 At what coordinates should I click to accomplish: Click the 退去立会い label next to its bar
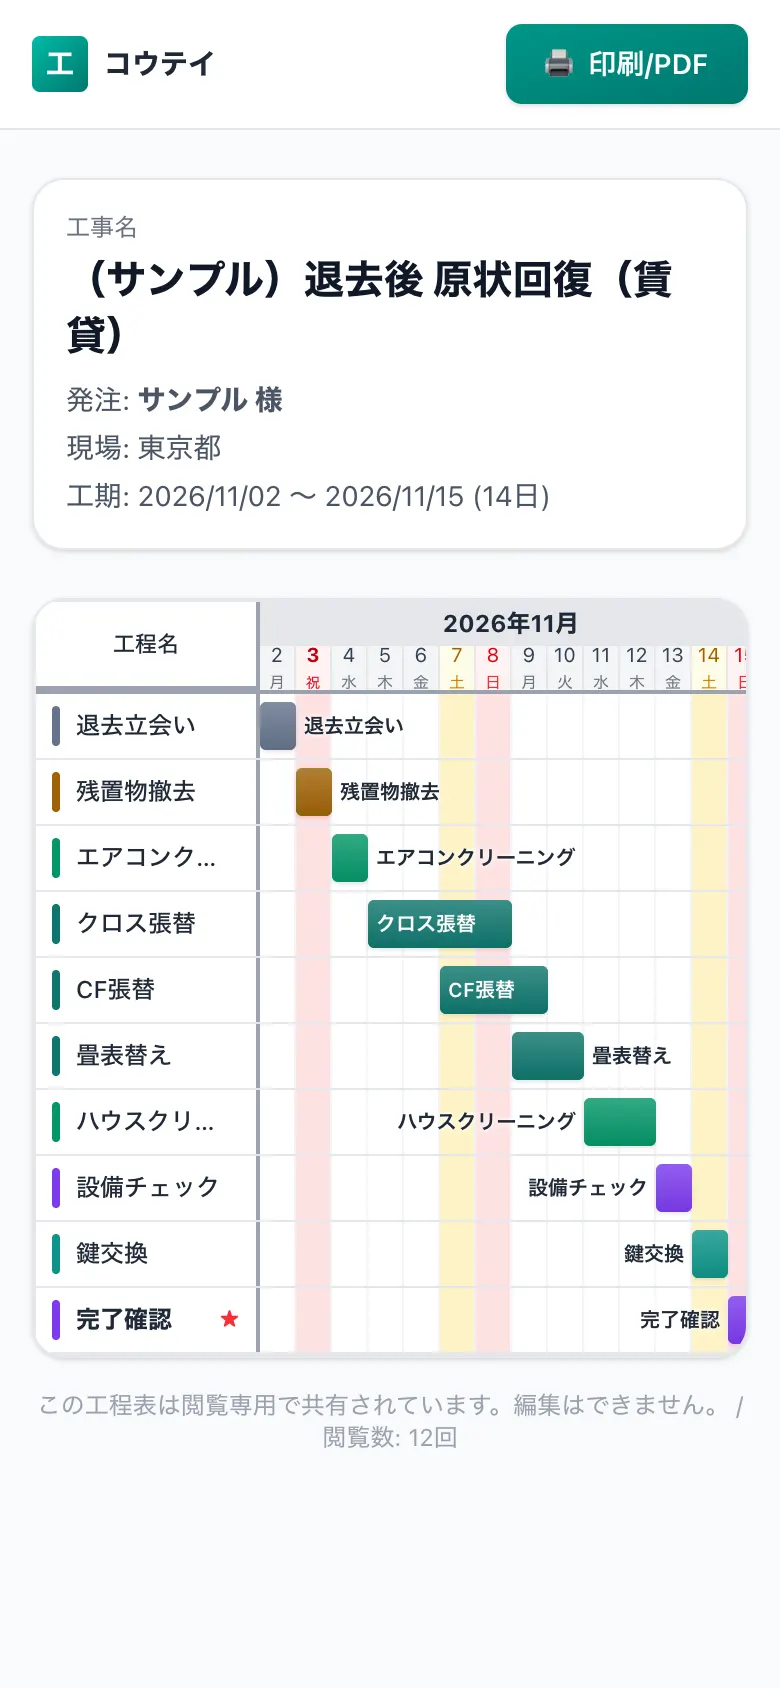(354, 726)
